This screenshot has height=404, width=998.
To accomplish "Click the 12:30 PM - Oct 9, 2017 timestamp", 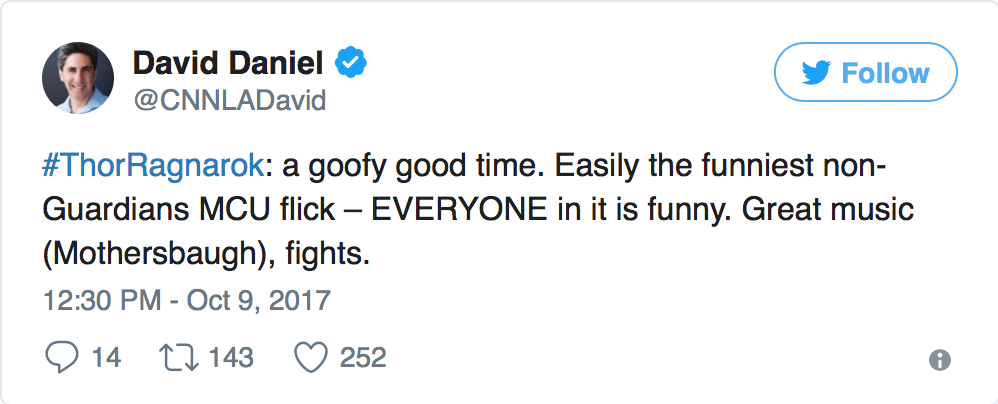I will tap(187, 300).
